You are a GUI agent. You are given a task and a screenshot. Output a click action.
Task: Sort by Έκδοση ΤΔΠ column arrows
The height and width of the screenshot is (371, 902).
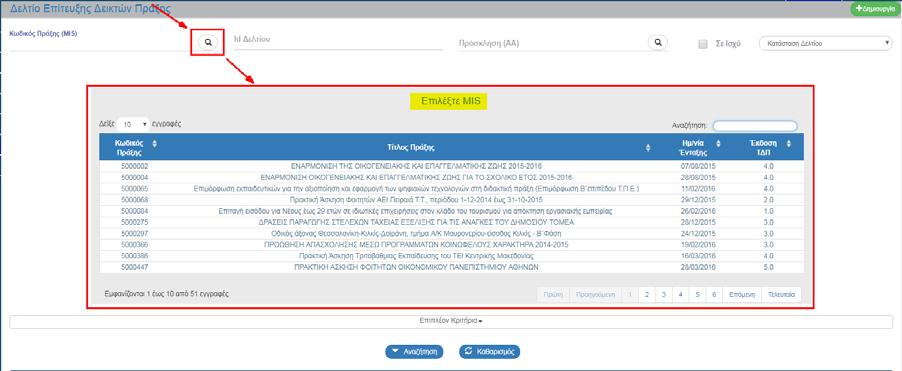(788, 143)
